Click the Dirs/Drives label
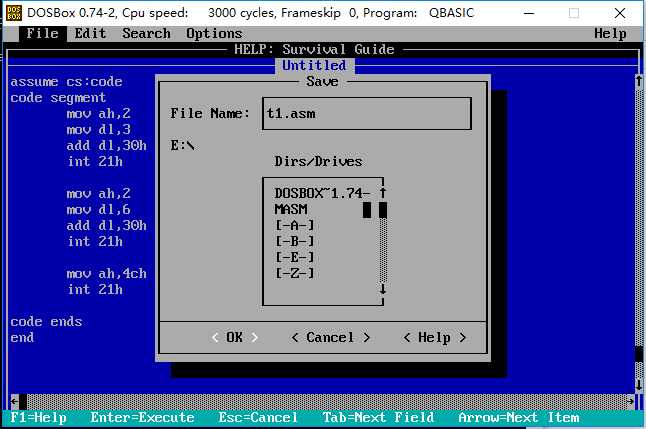Image resolution: width=646 pixels, height=429 pixels. tap(318, 161)
